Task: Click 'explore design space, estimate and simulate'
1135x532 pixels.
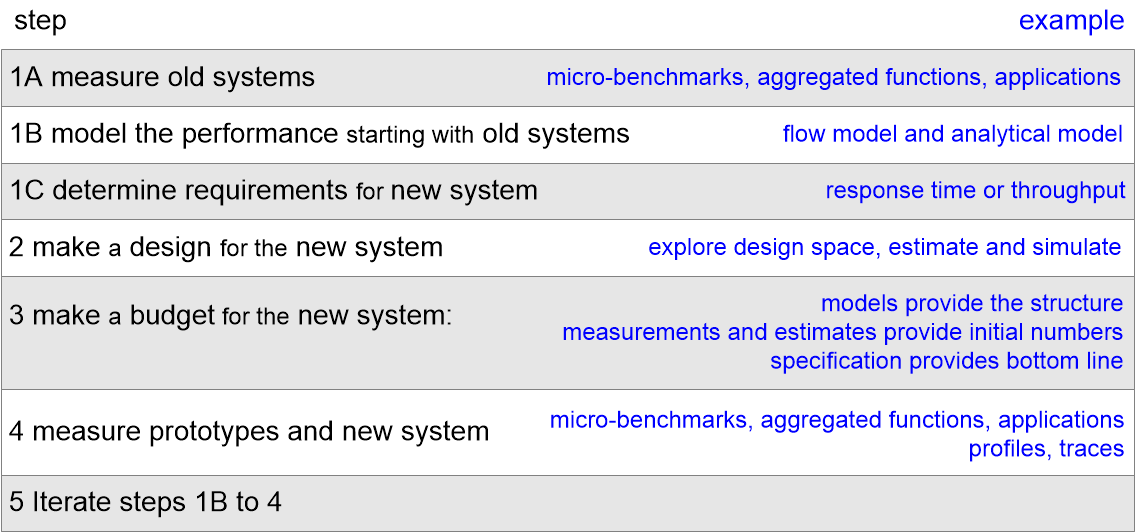Action: click(884, 247)
